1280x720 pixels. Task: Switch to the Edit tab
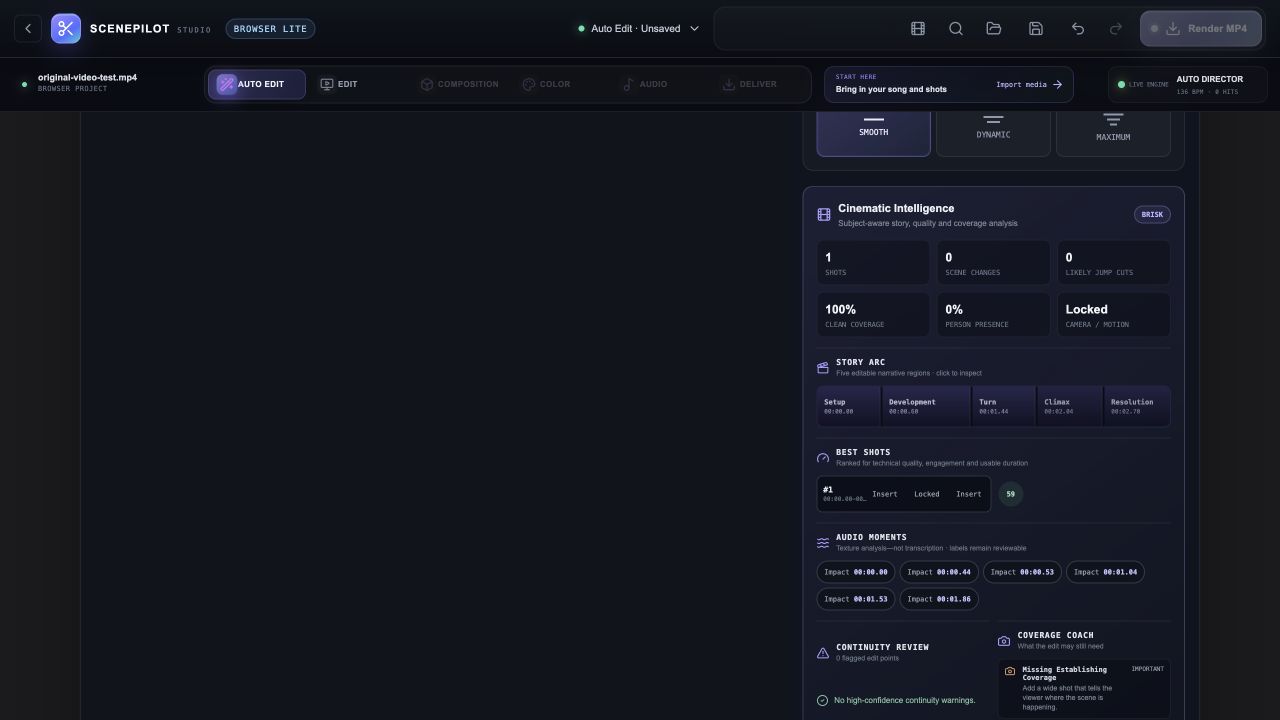[339, 84]
